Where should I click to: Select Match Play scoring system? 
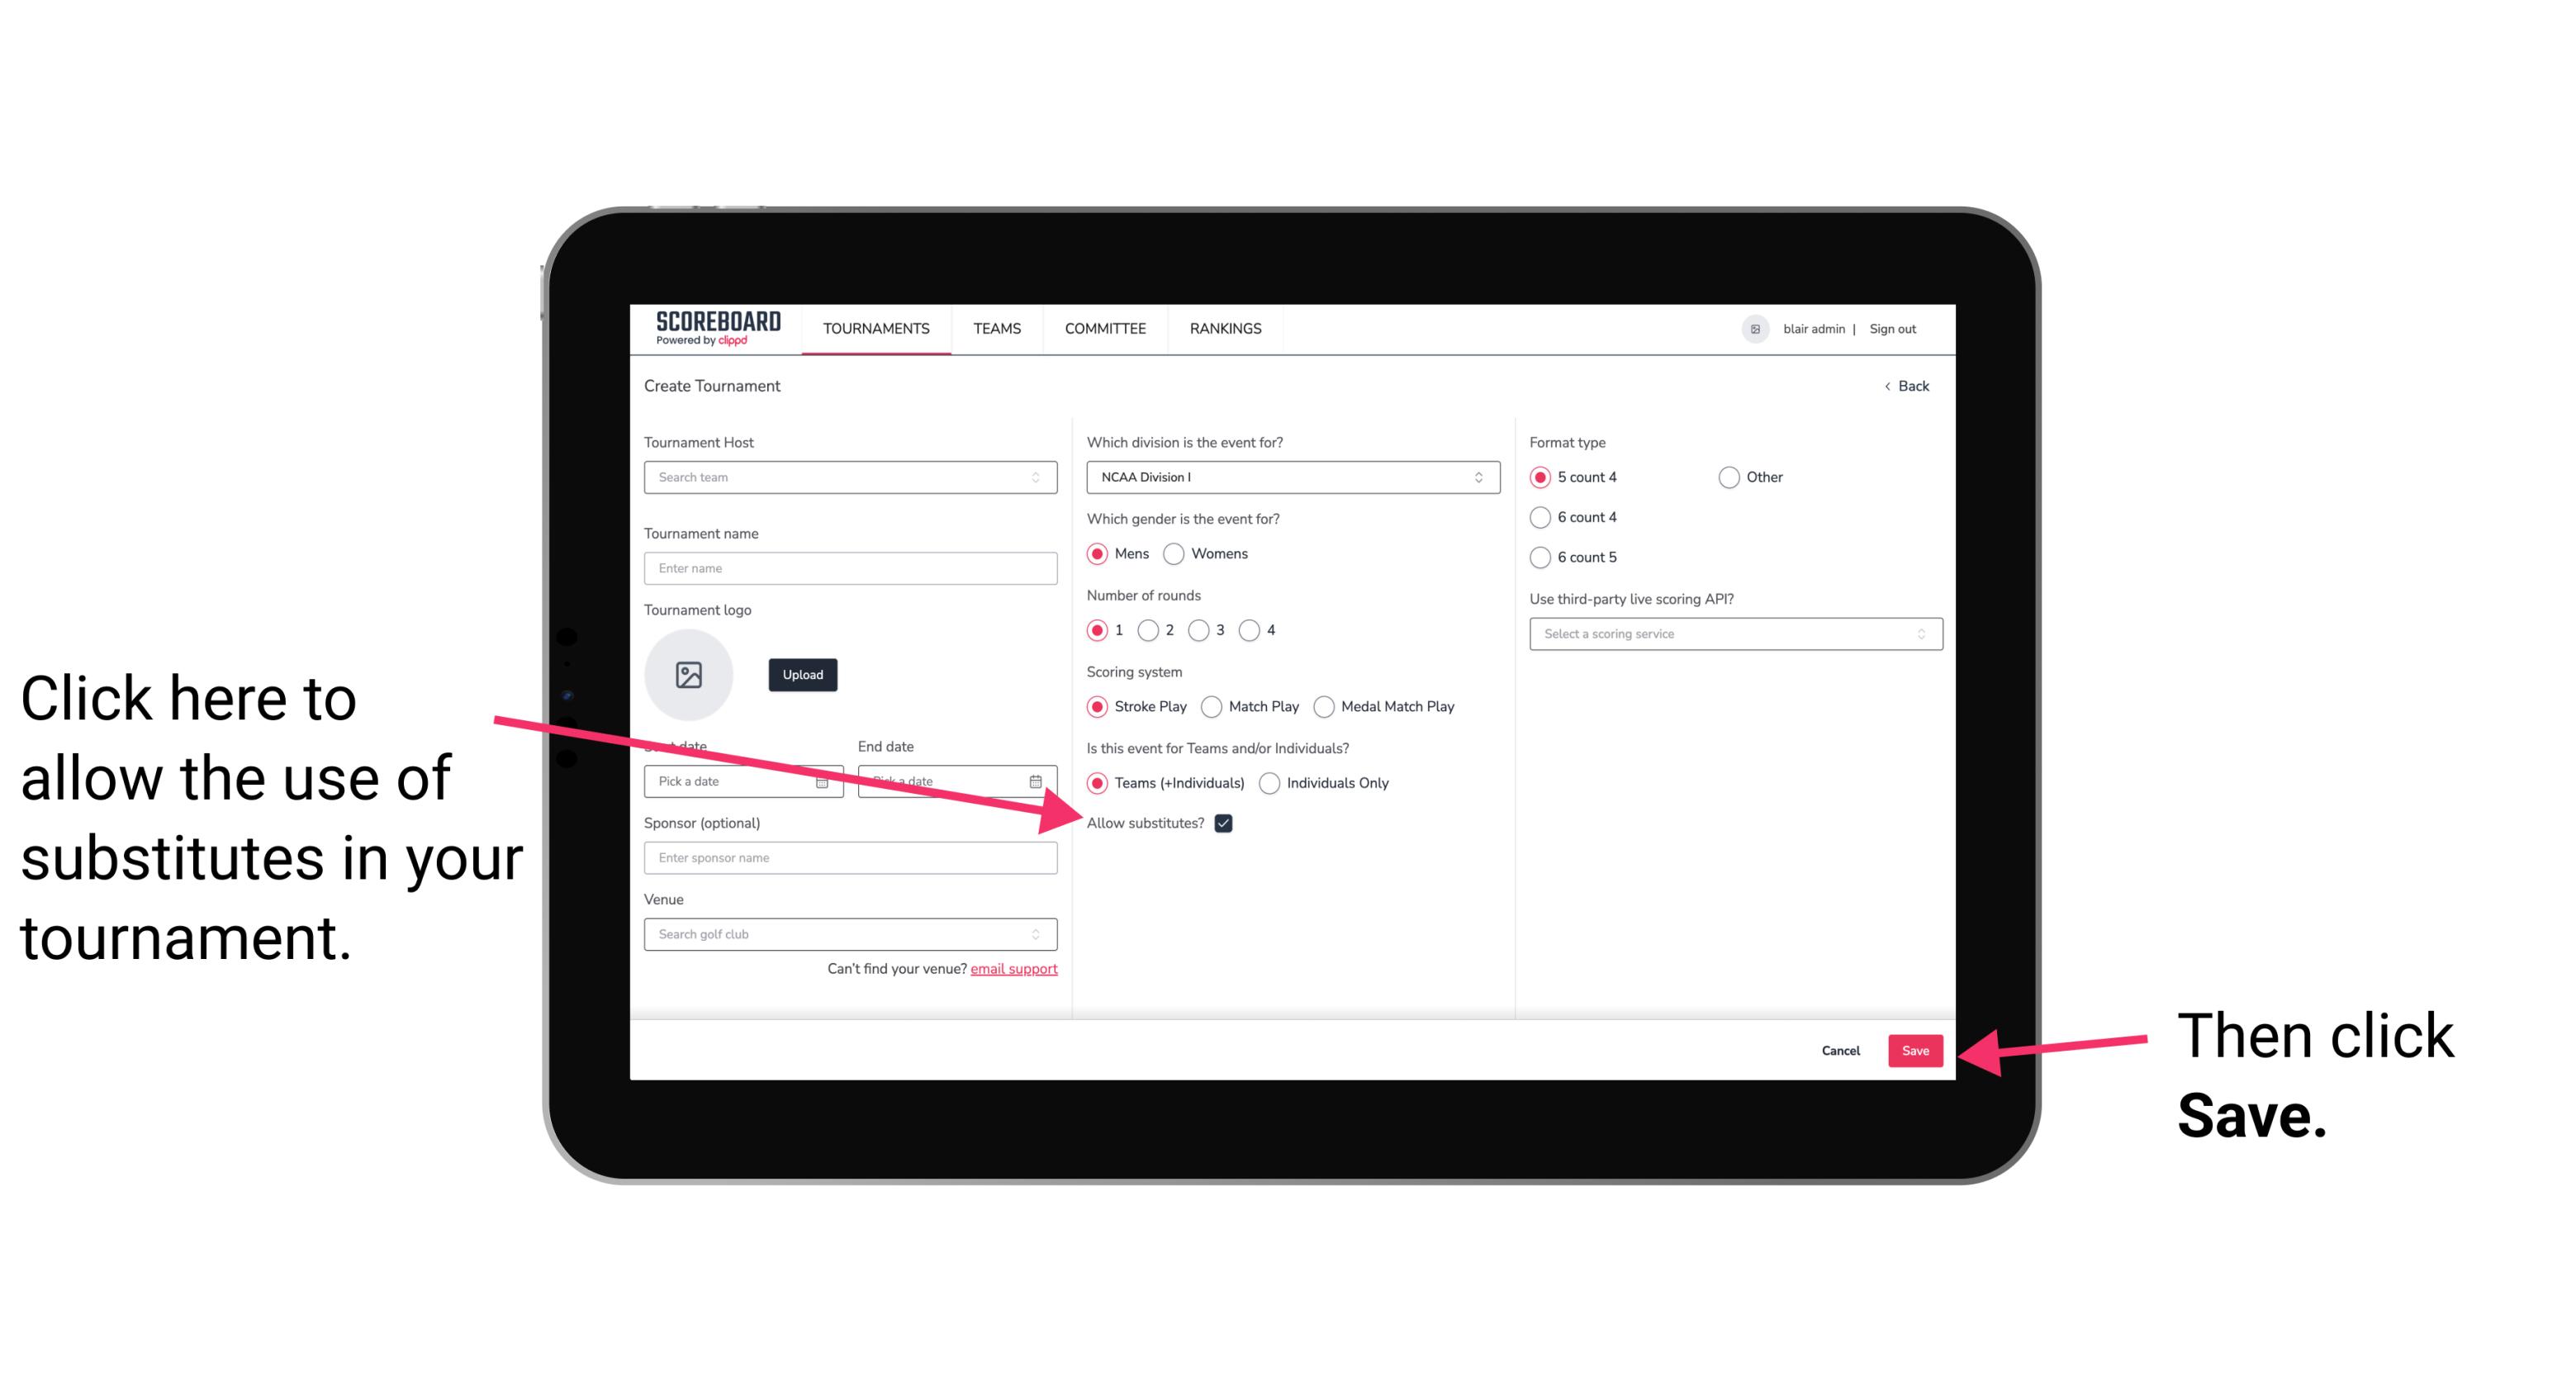point(1213,705)
